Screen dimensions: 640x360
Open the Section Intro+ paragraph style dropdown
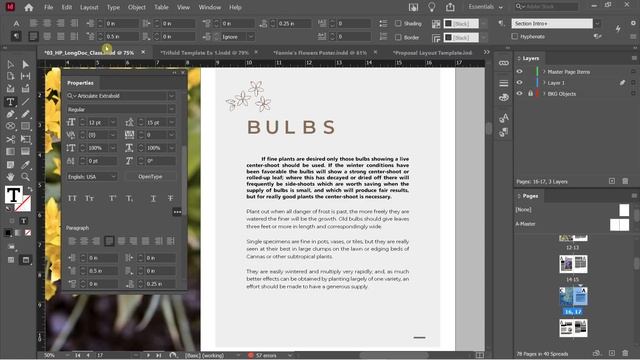pos(597,23)
